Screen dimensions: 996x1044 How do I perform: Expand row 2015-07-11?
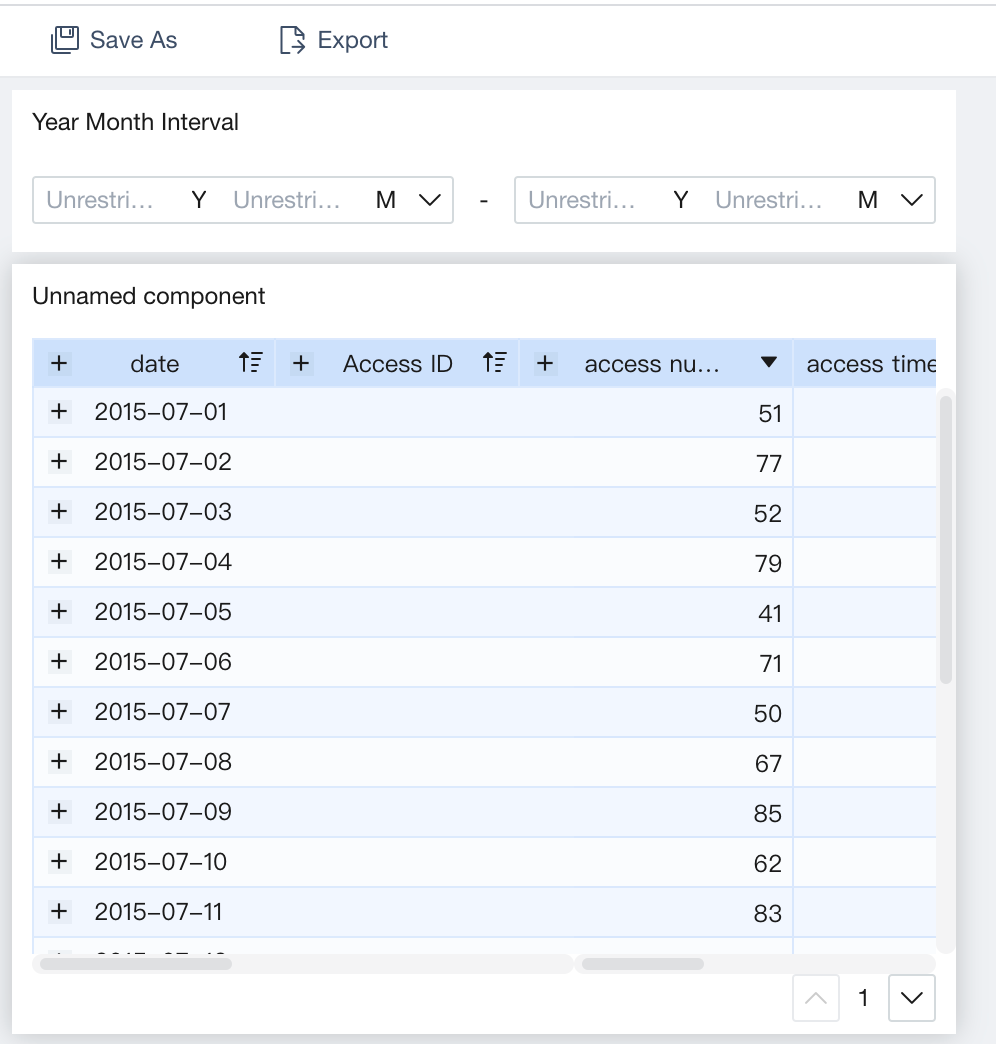click(x=59, y=912)
